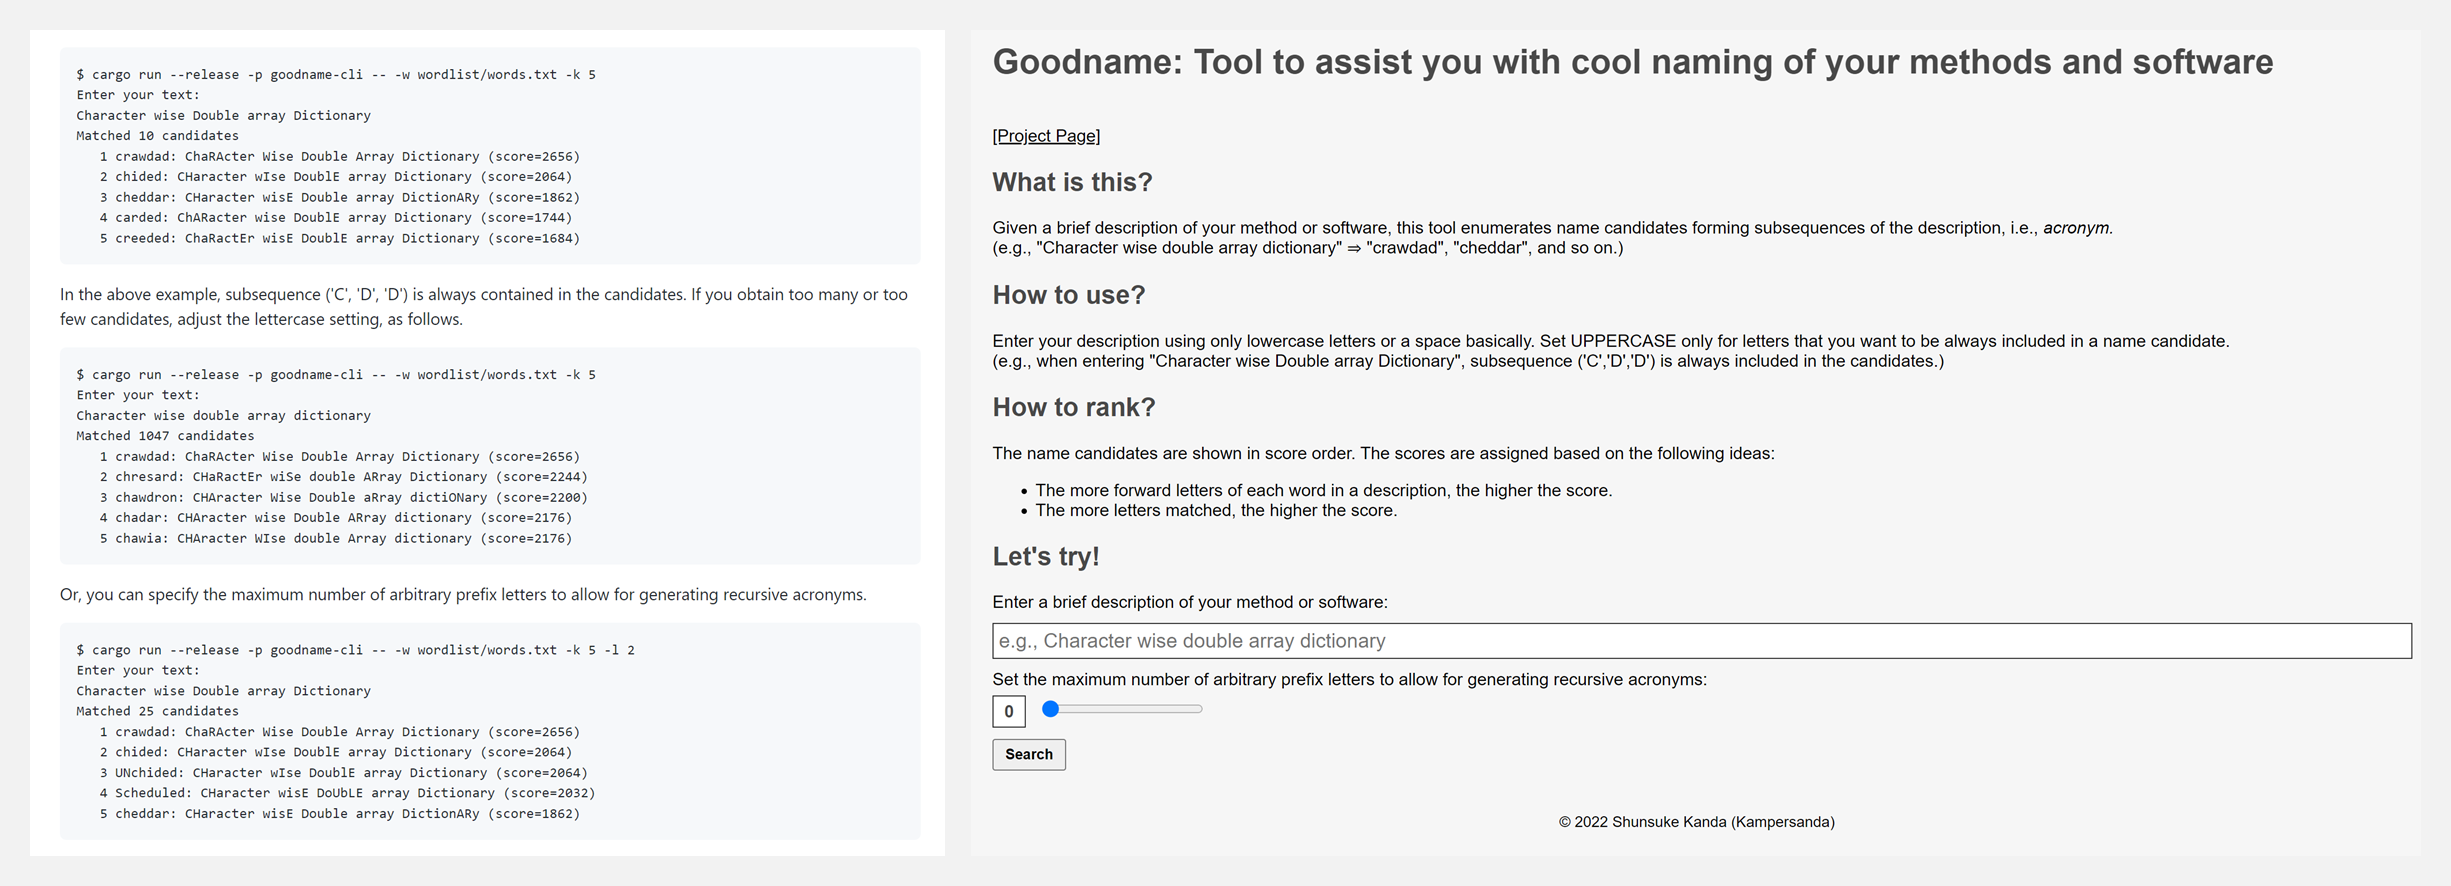
Task: Click the 'How to use?' heading
Action: tap(1069, 295)
